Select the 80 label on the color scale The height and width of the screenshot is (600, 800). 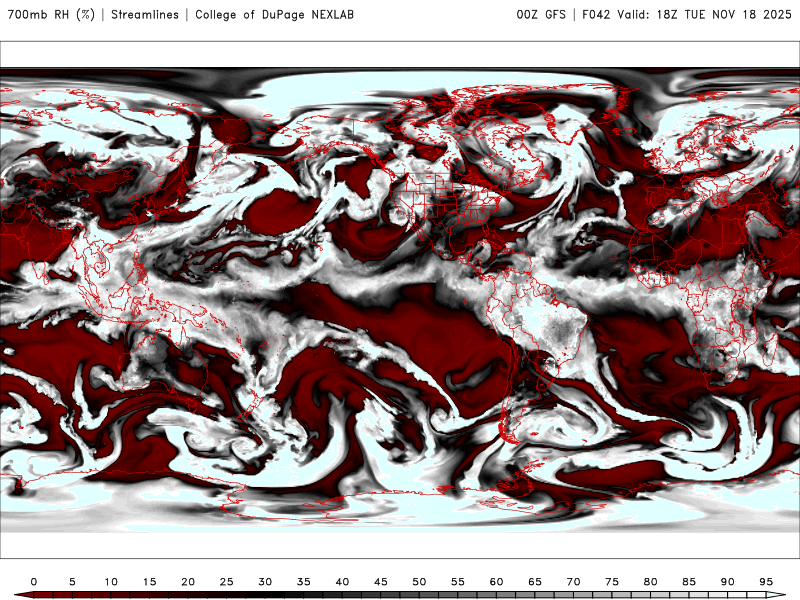tap(651, 582)
